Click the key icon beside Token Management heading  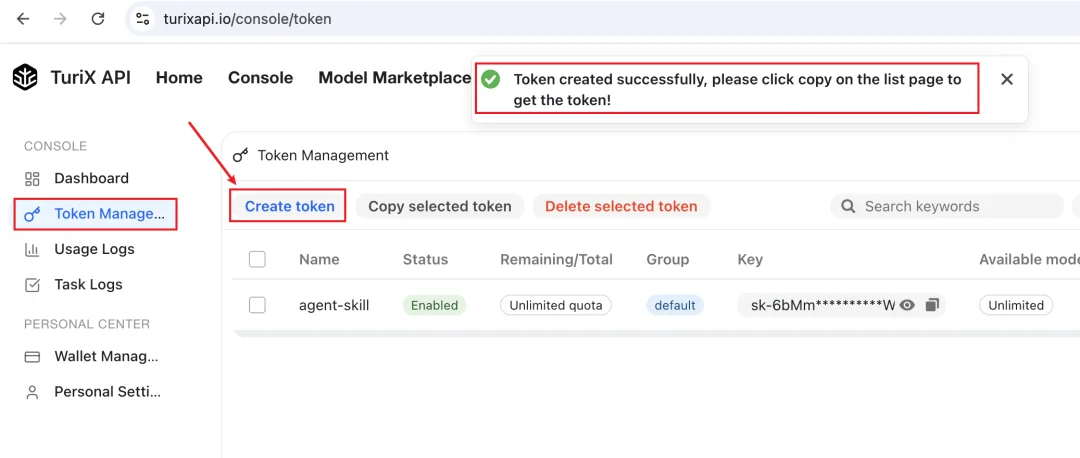(x=240, y=155)
